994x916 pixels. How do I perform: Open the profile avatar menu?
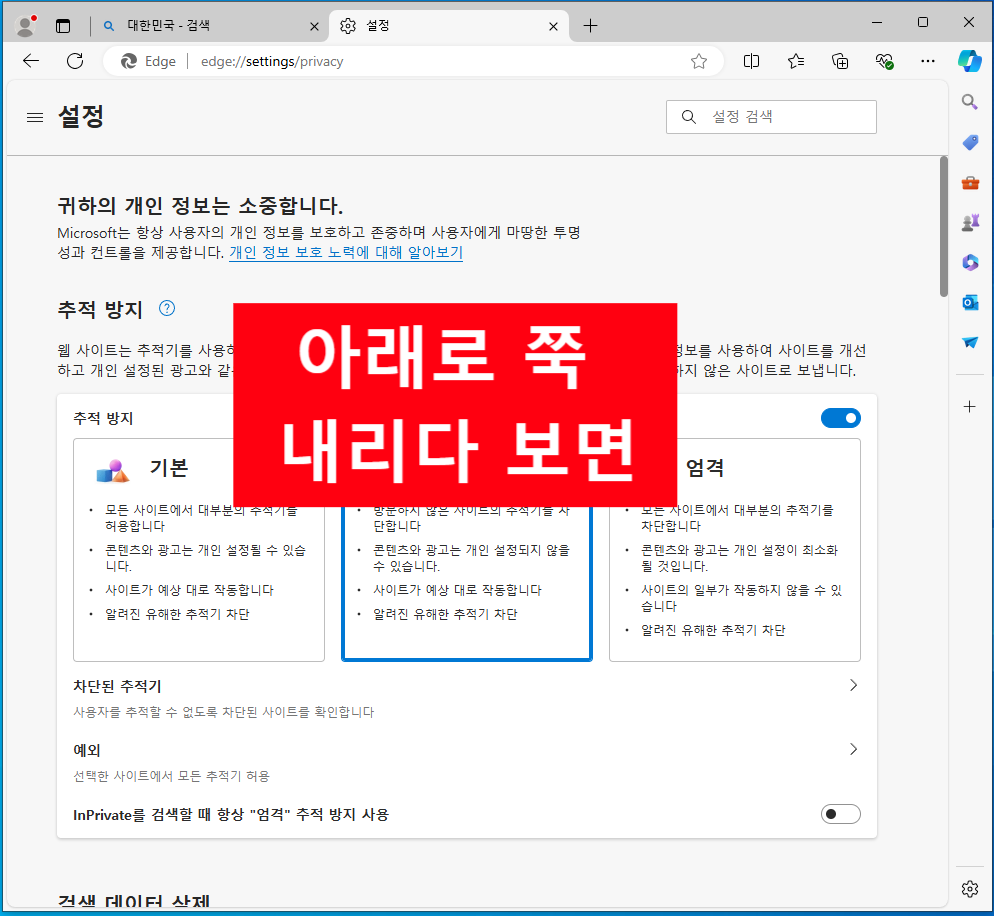(25, 25)
